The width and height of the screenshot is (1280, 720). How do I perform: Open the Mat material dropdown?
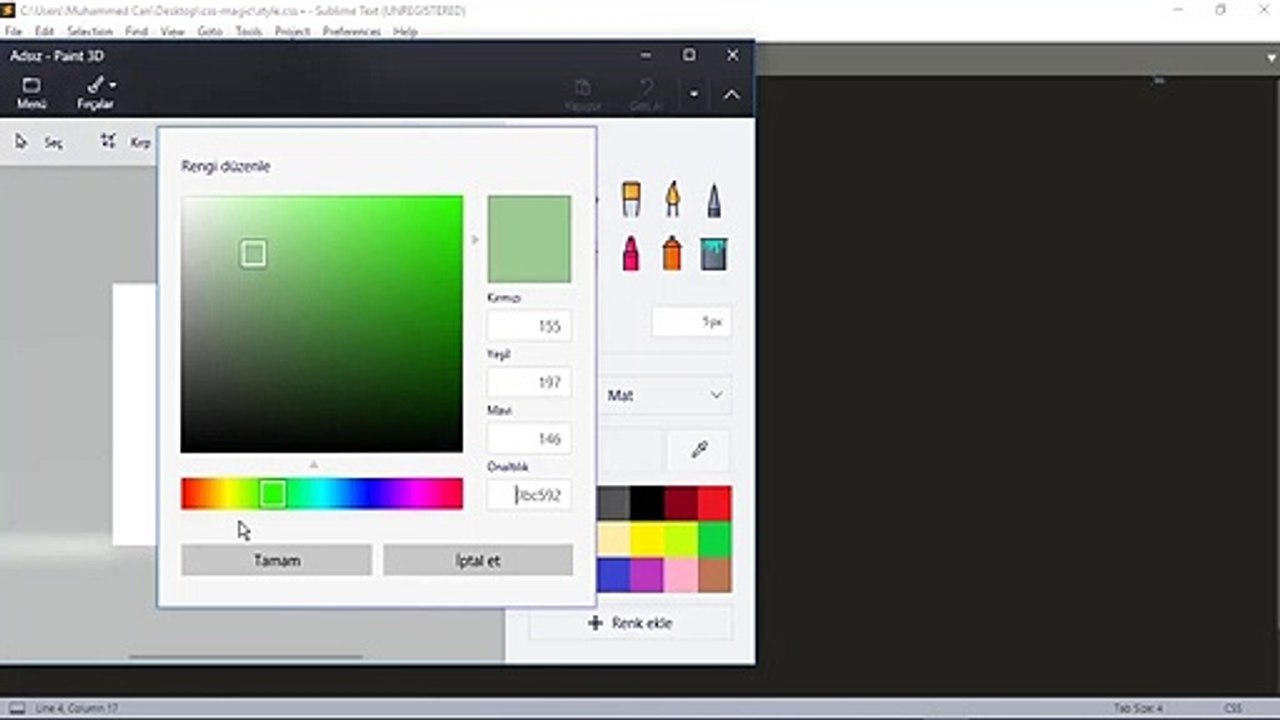[665, 395]
